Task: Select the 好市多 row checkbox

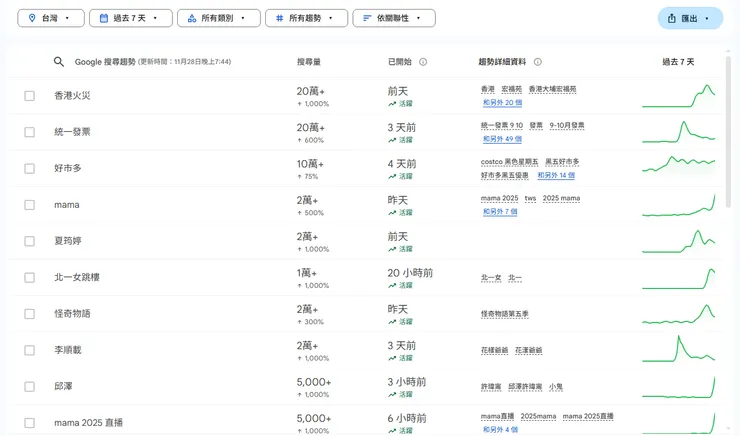Action: point(29,168)
